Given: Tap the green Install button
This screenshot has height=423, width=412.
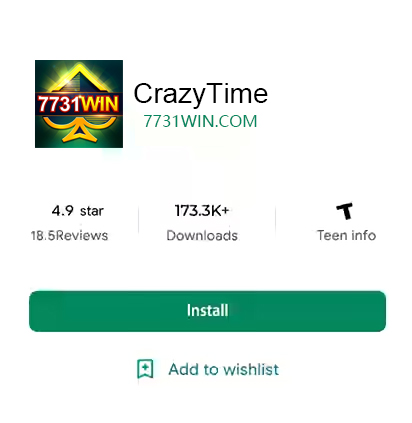Looking at the screenshot, I should tap(207, 311).
